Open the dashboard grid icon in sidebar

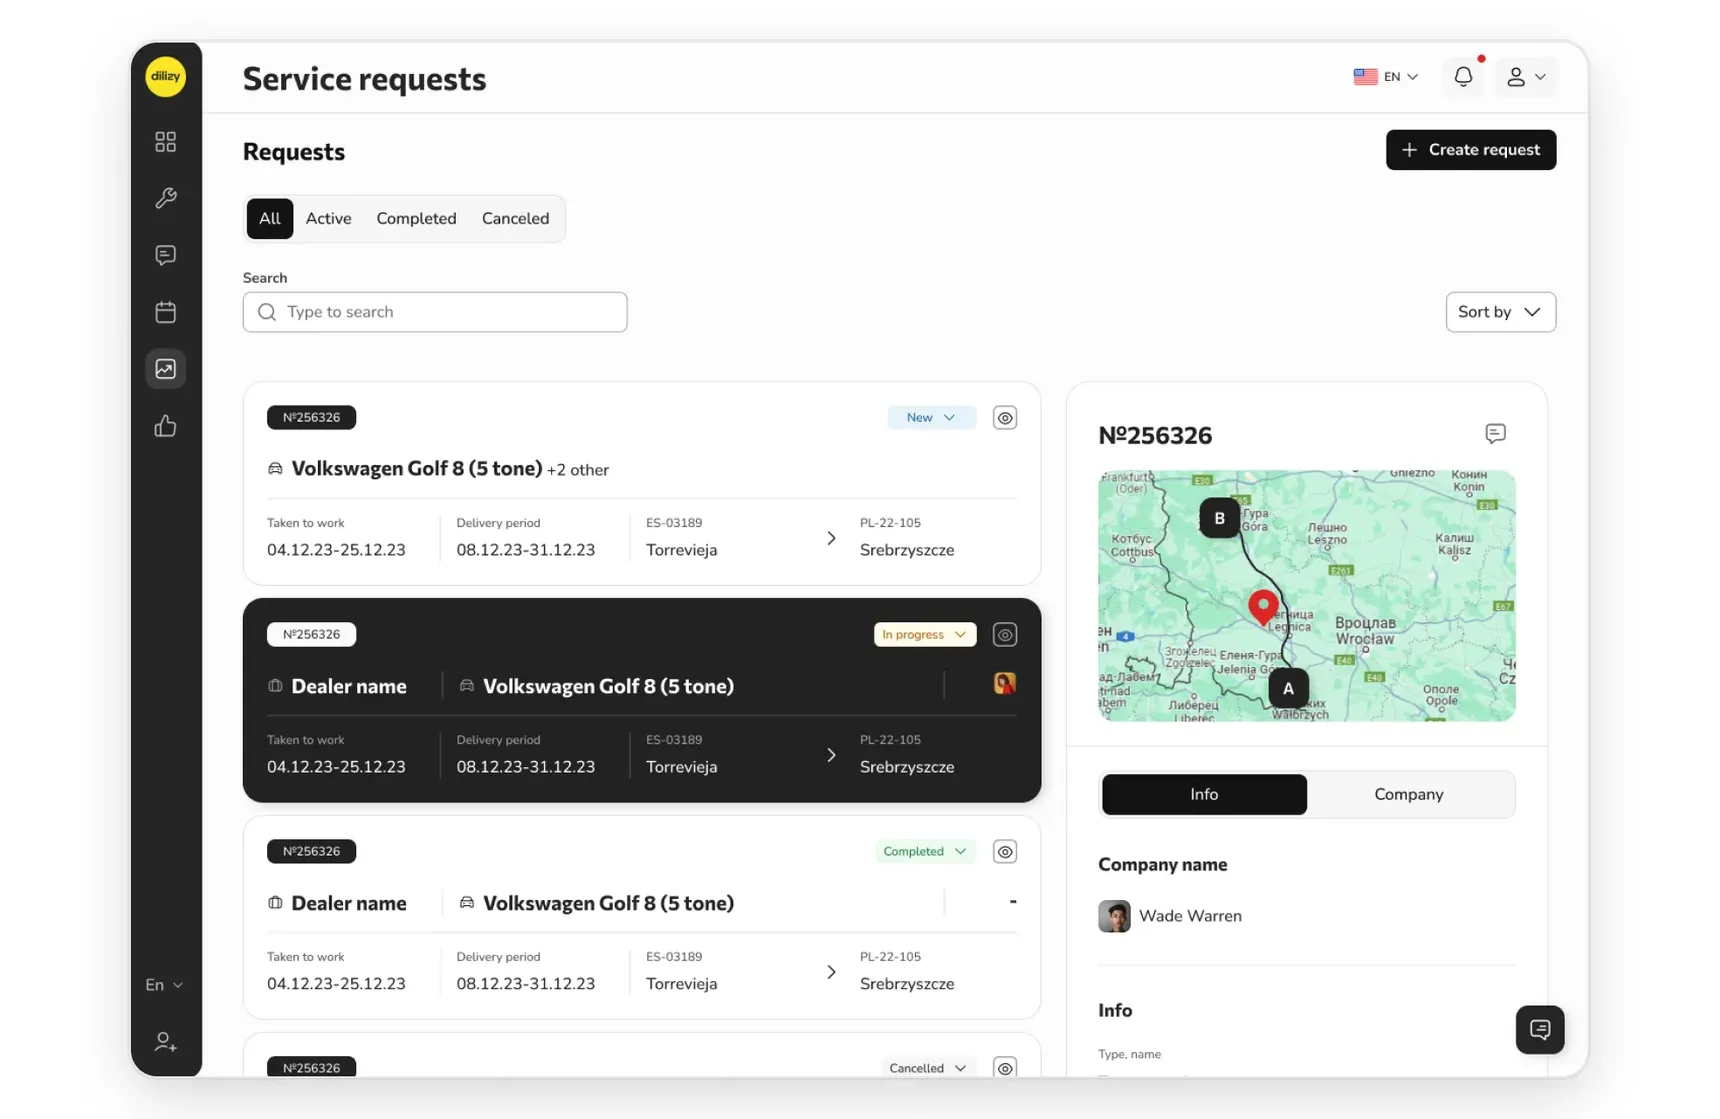point(165,141)
